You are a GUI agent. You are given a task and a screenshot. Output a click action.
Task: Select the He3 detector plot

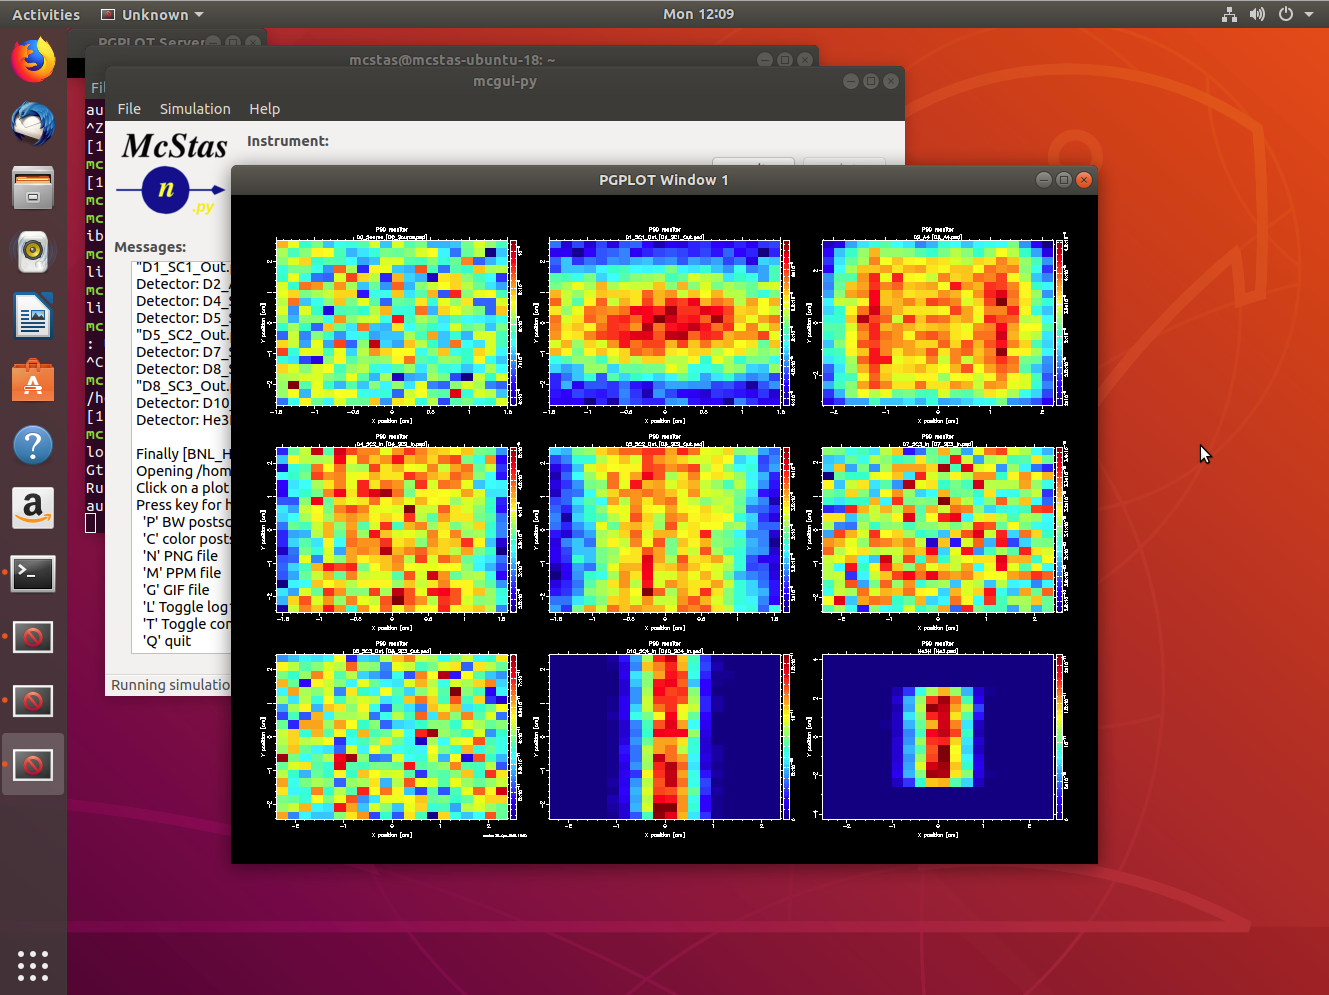[937, 737]
